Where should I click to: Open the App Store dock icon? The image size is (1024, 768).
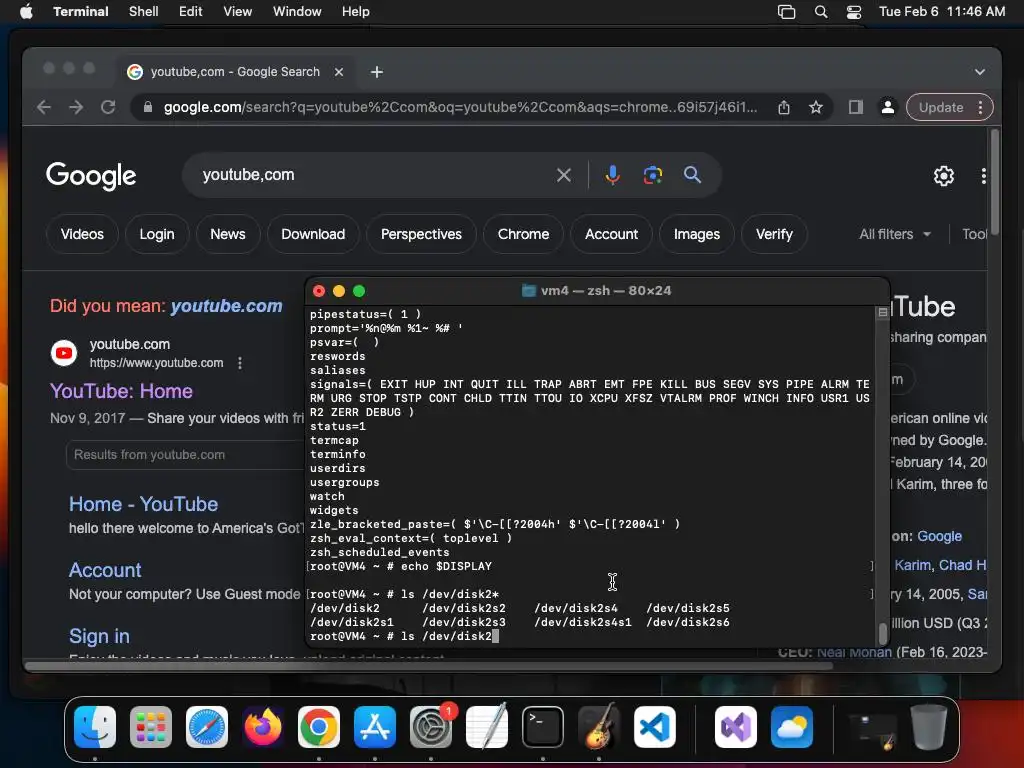pos(375,727)
